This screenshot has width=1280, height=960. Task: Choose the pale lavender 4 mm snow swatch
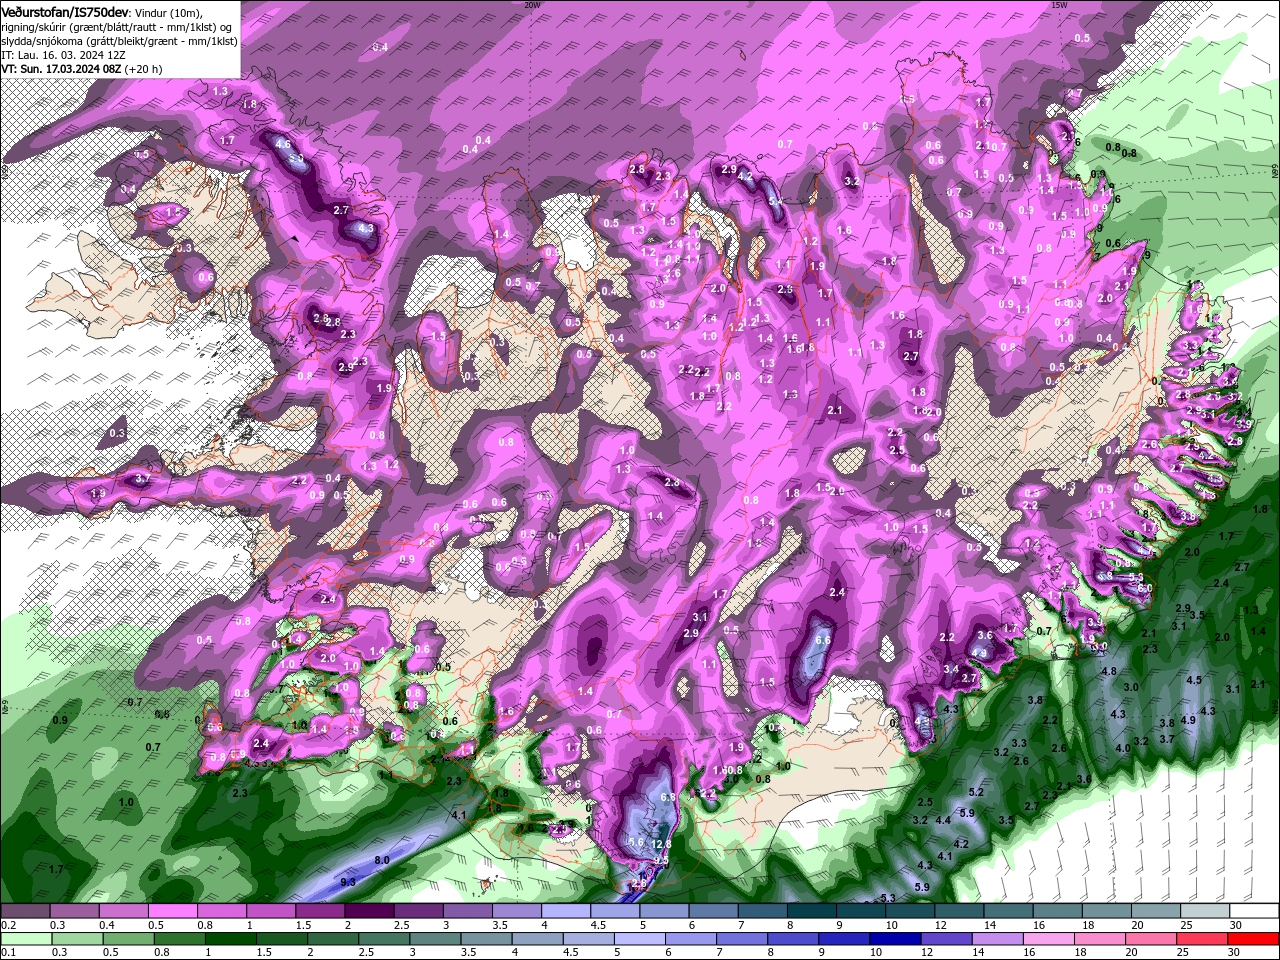click(x=564, y=911)
